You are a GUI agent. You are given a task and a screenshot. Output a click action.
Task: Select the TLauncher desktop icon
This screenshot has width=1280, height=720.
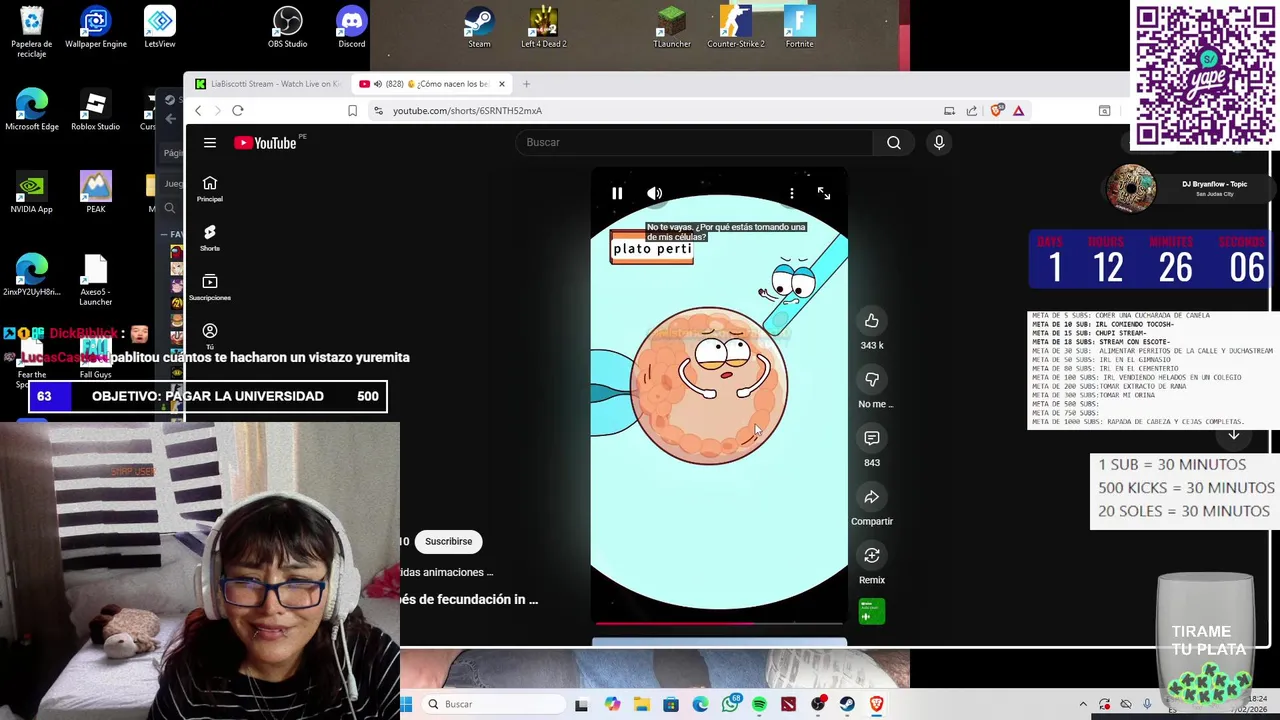click(x=672, y=28)
